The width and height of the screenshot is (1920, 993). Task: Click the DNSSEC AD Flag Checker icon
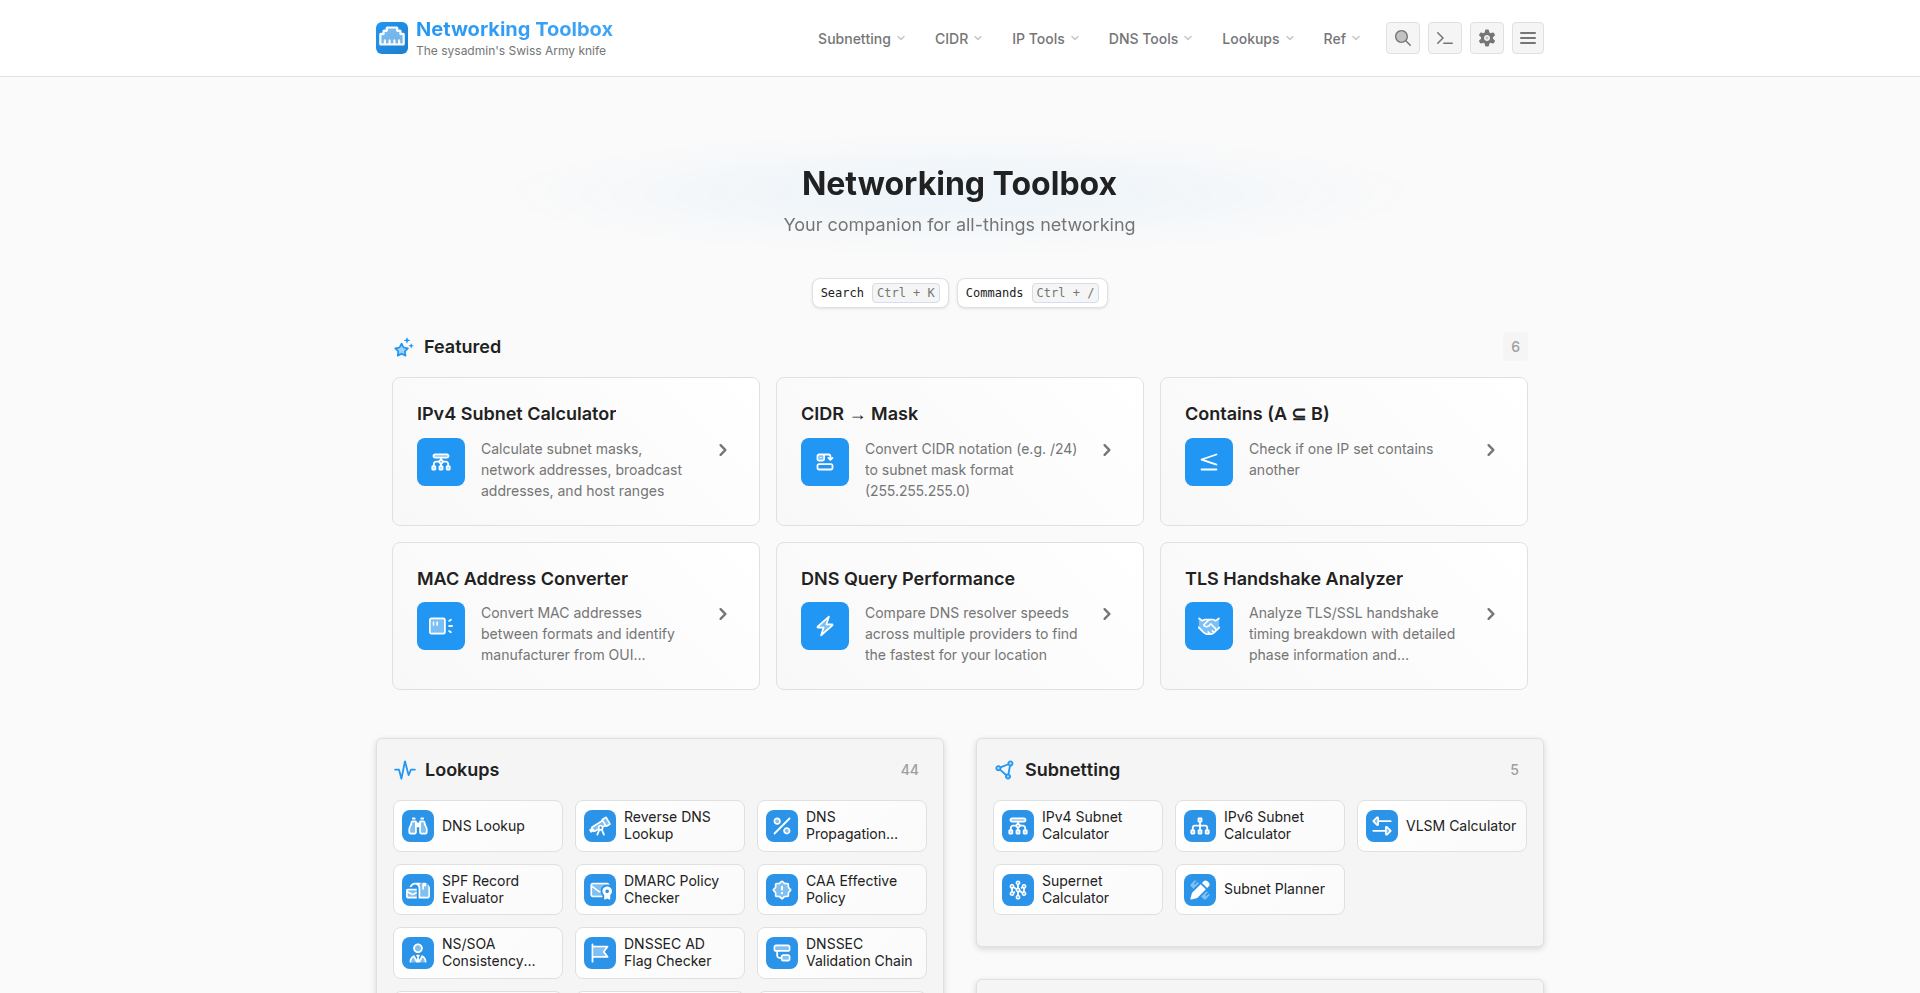pos(600,953)
